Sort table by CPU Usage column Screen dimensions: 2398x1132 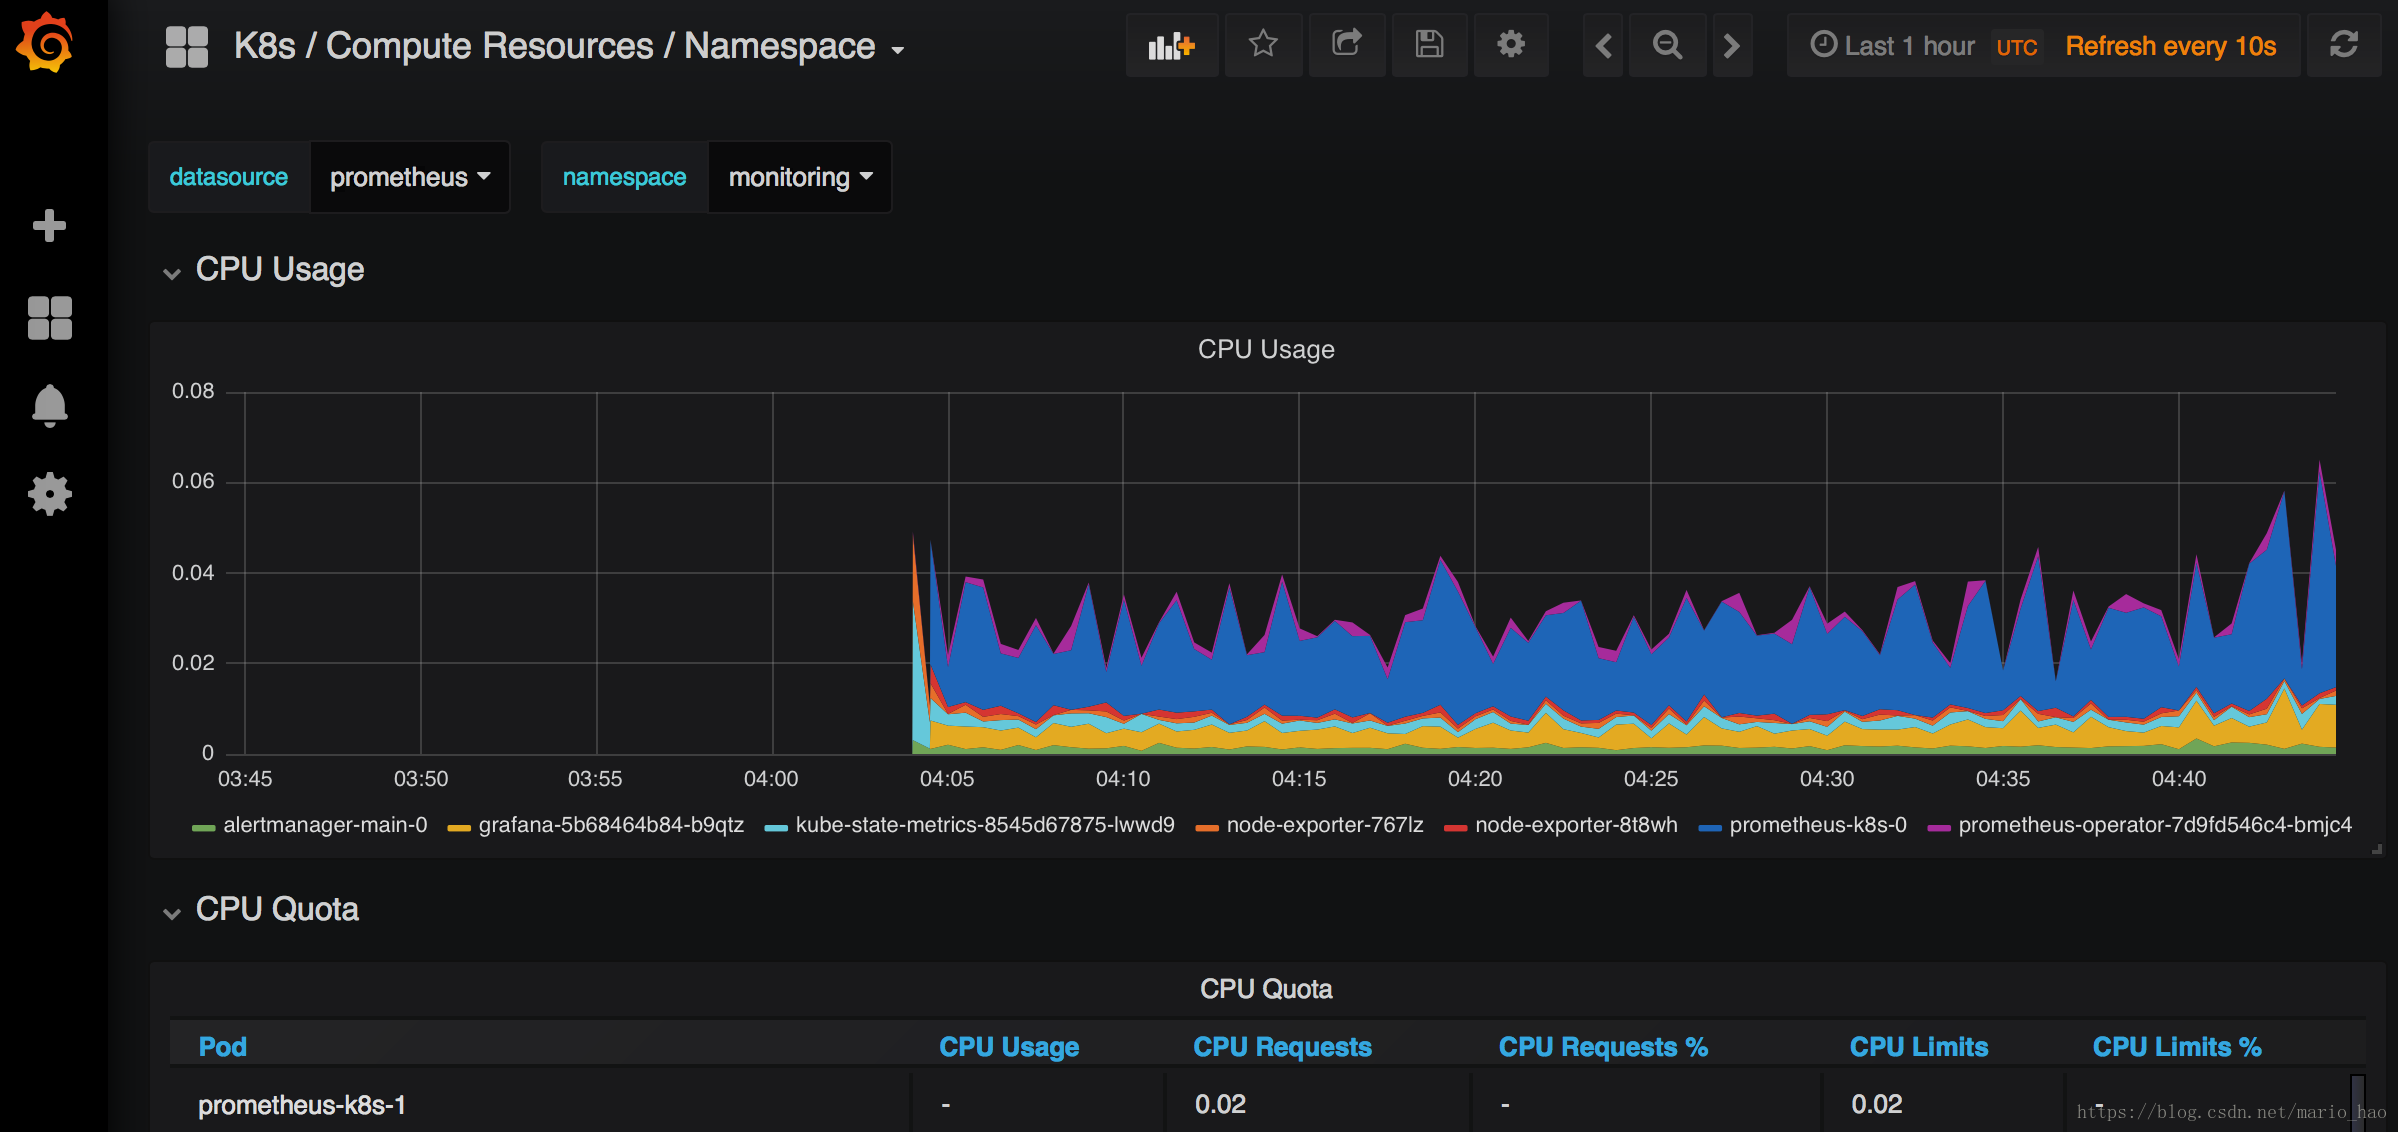coord(1009,1047)
